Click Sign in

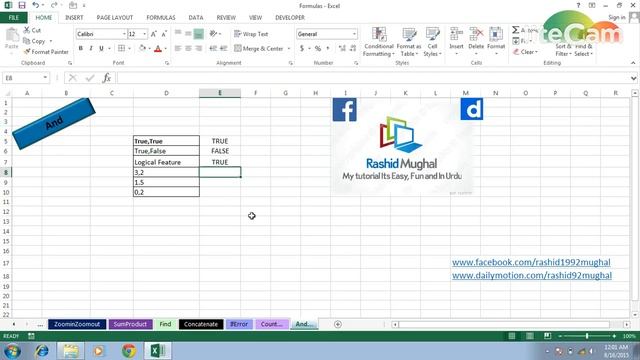pos(616,17)
